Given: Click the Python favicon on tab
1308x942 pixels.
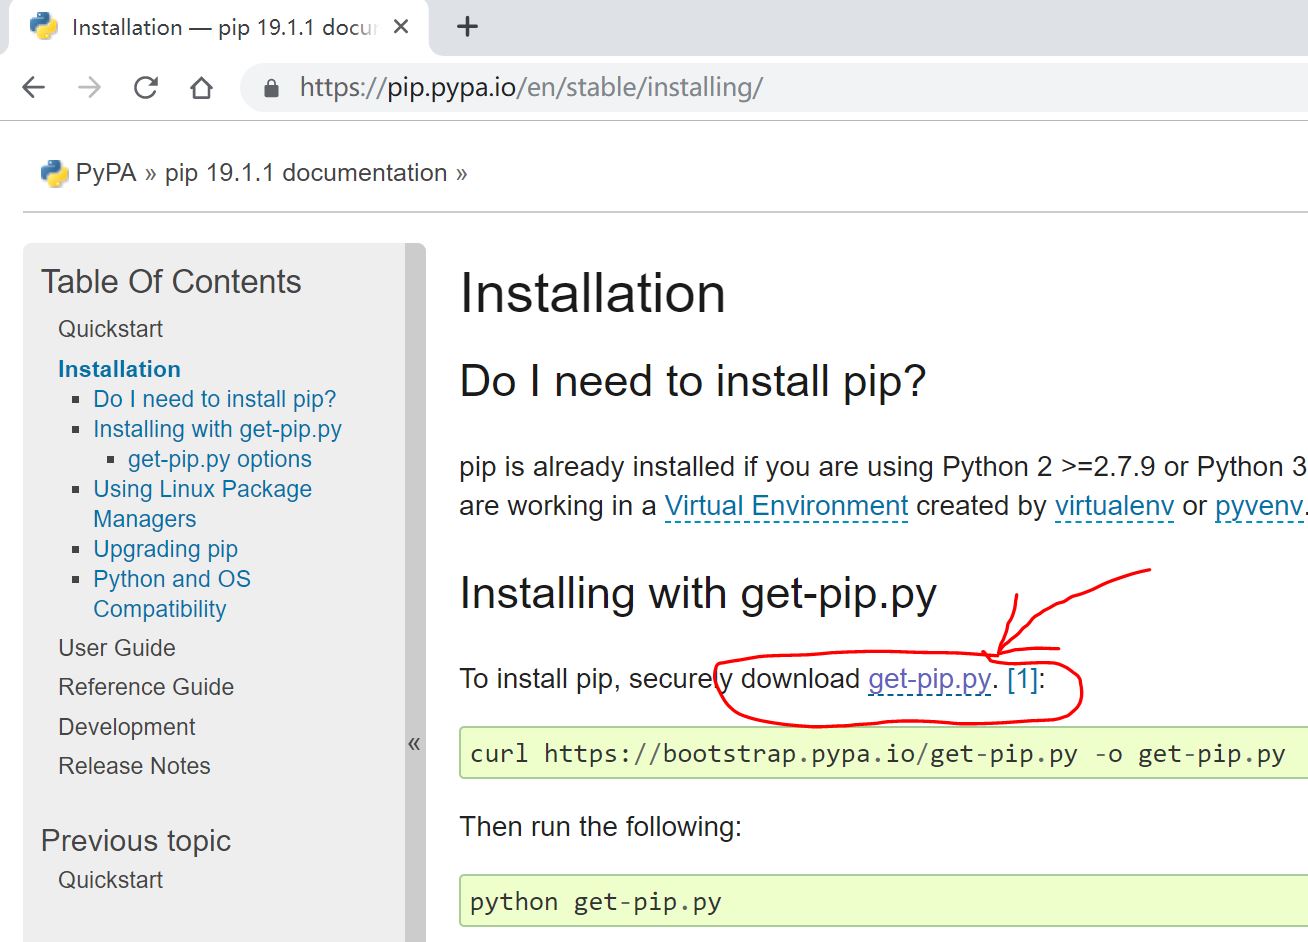Looking at the screenshot, I should coord(44,27).
